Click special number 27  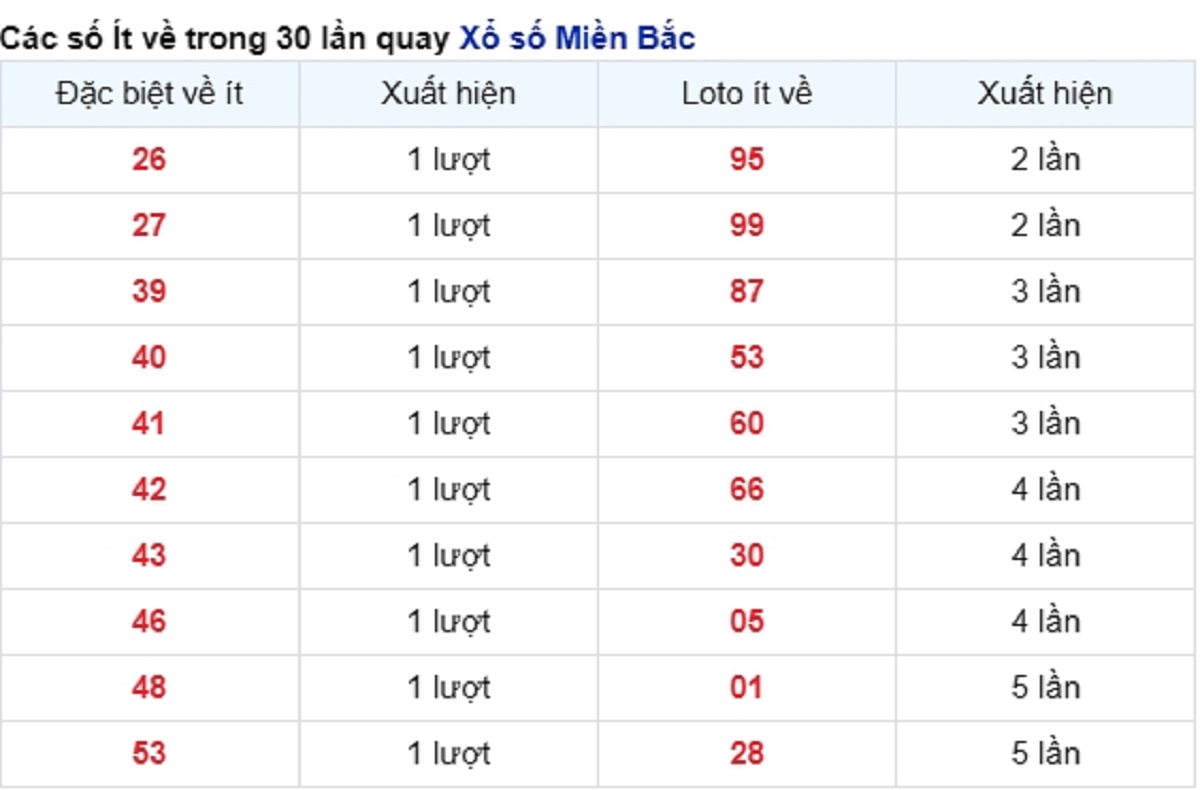[149, 225]
